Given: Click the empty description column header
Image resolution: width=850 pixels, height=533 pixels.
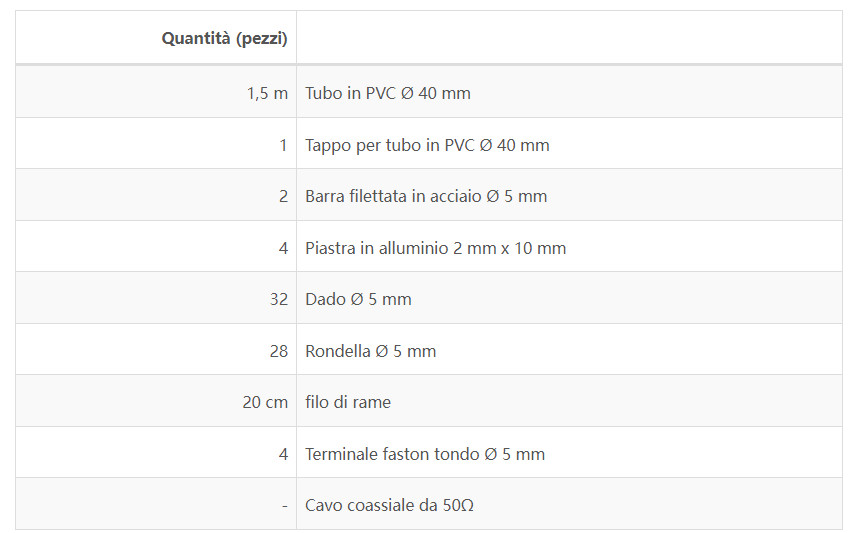Looking at the screenshot, I should (569, 38).
